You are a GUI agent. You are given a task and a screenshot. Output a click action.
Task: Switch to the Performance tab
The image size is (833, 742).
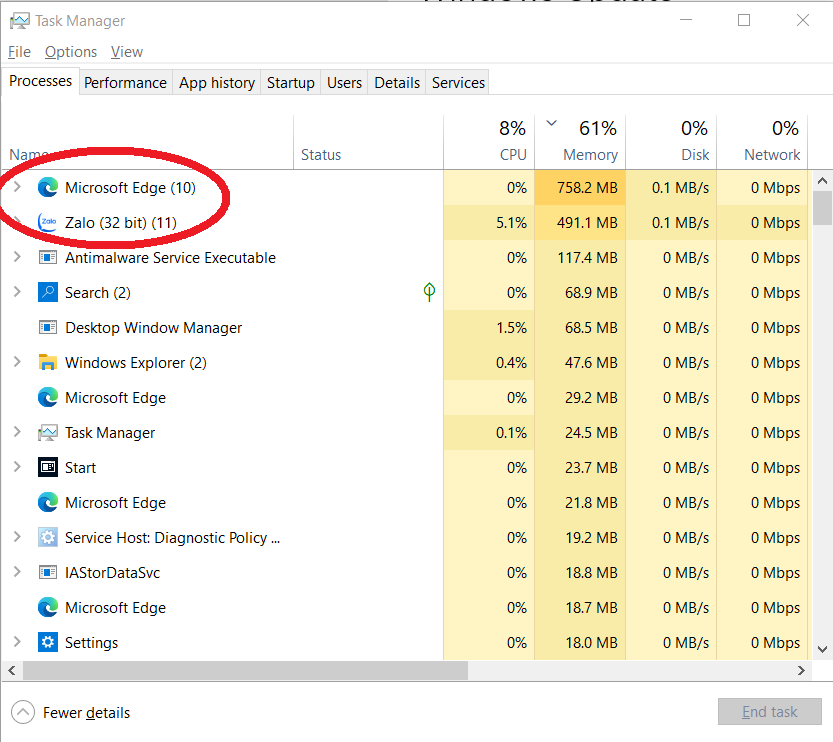125,83
